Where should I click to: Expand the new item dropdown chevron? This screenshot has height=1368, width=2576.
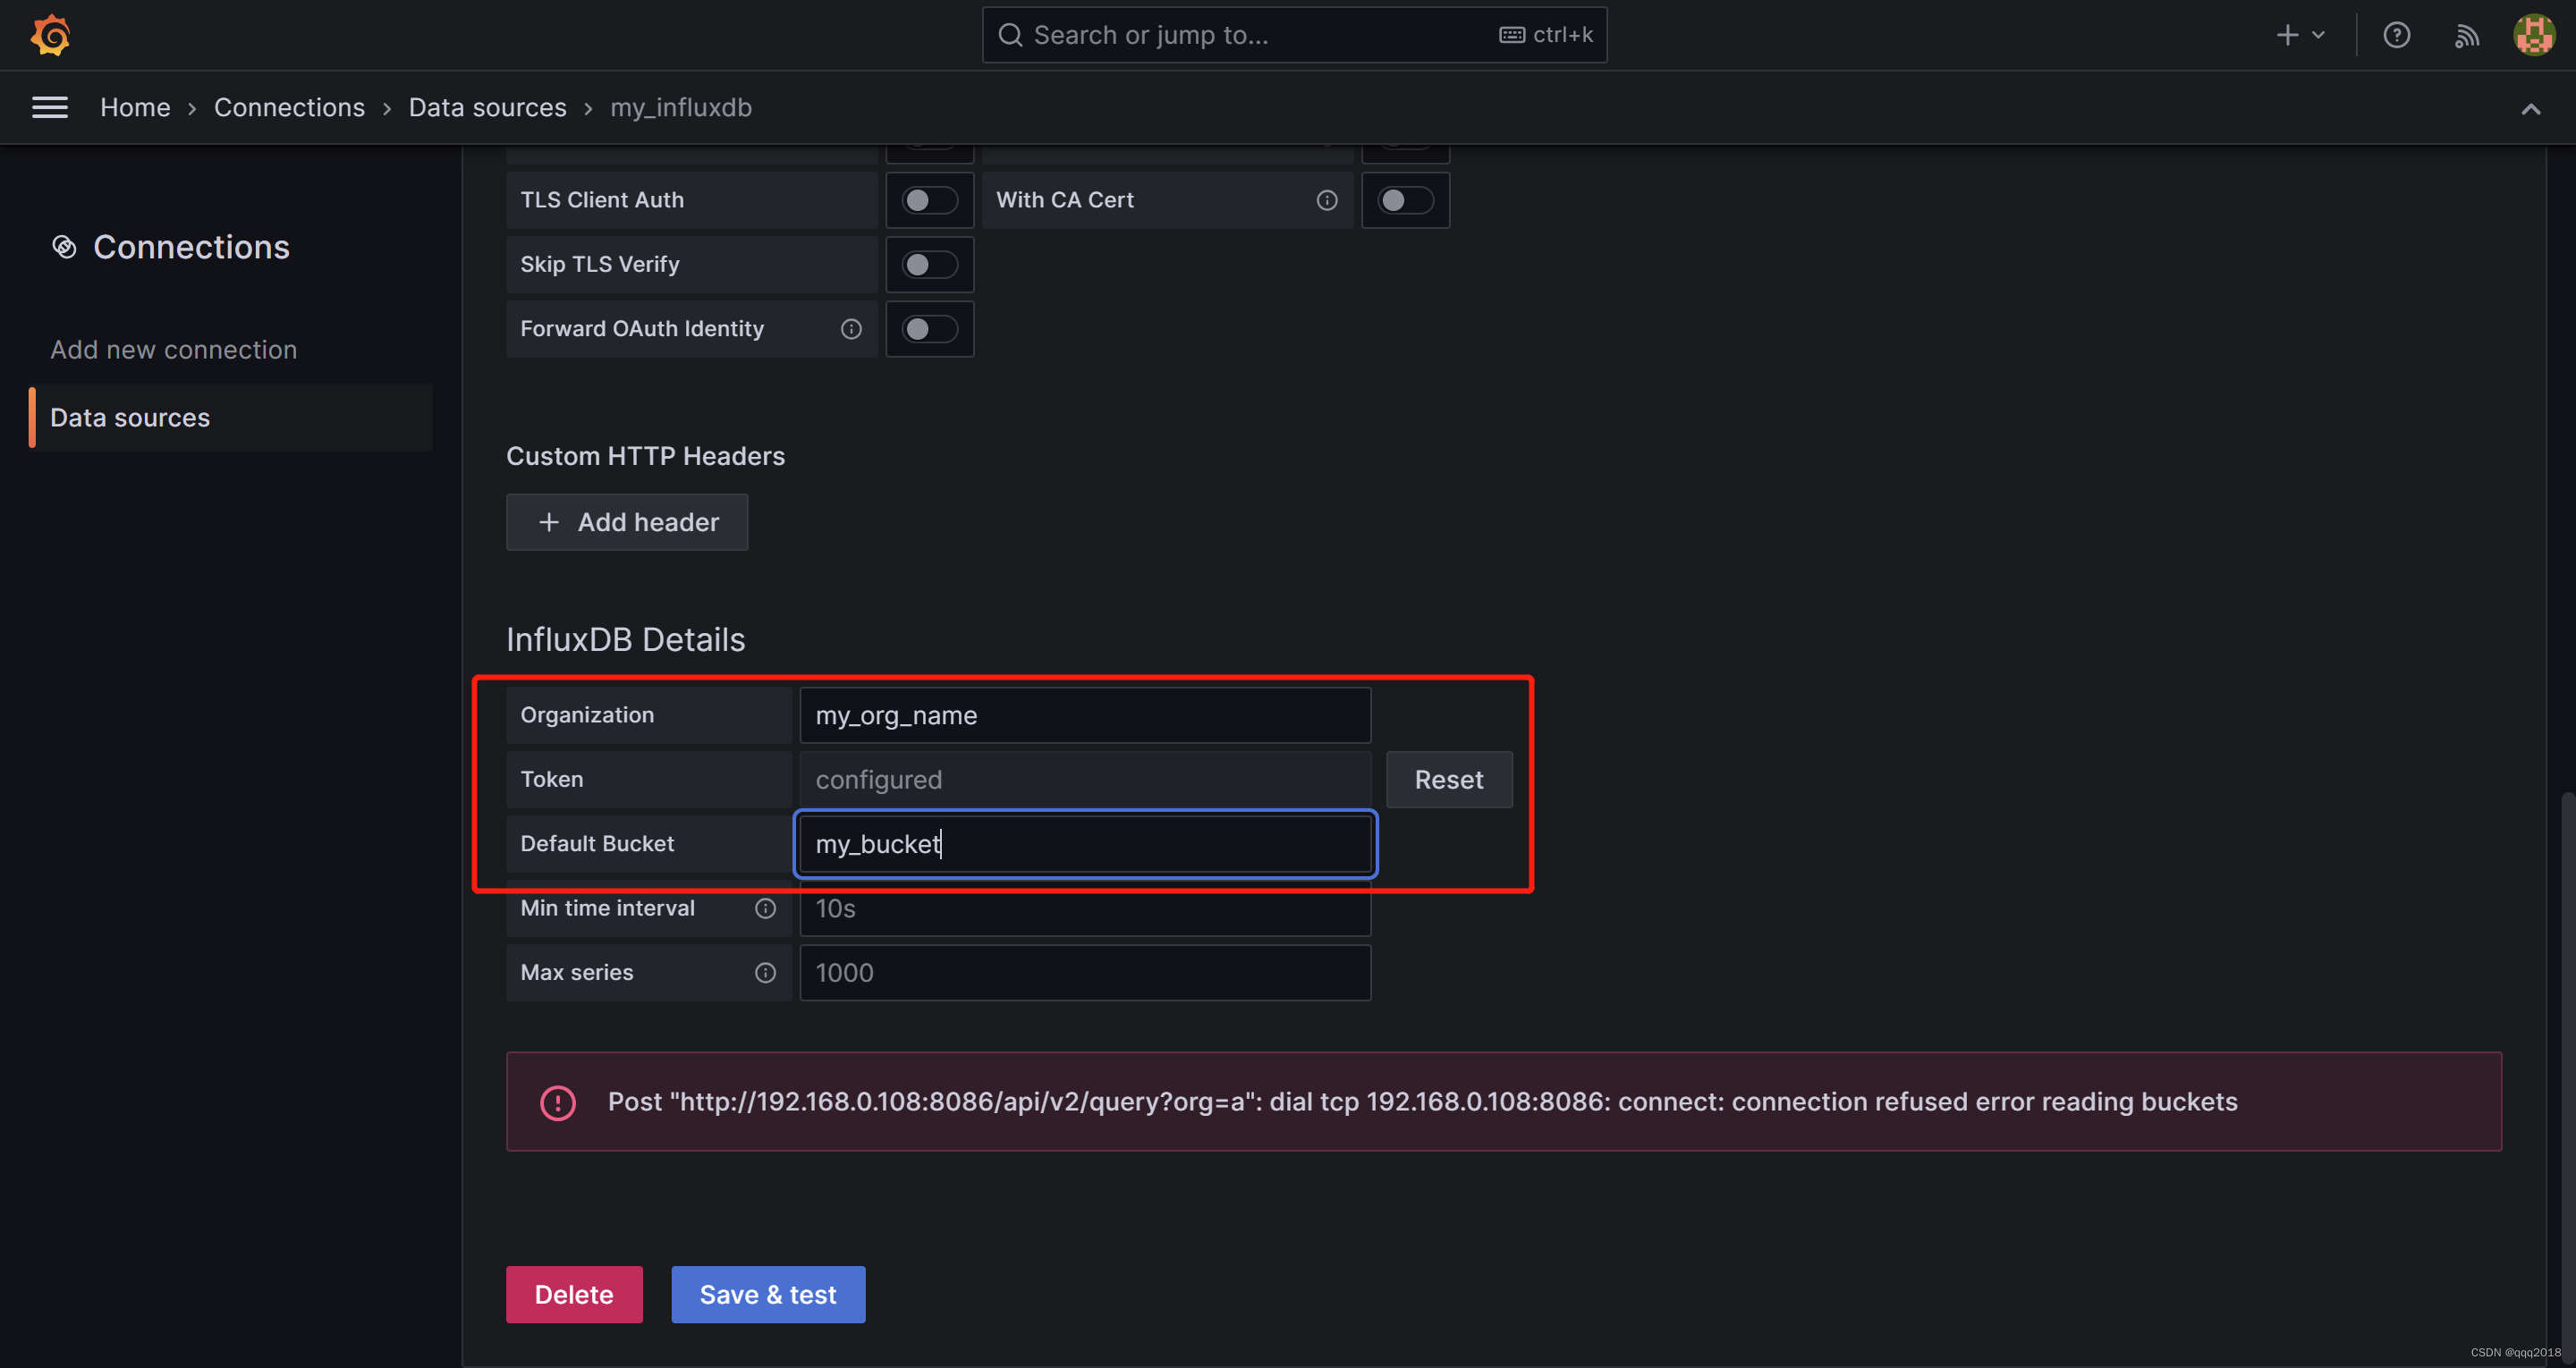point(2319,35)
